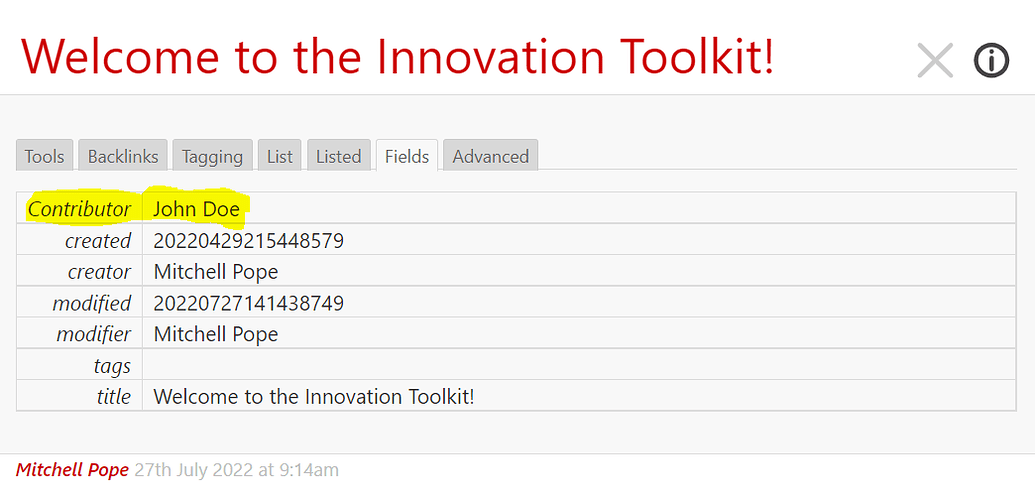
Task: Select the Contributor field name cell
Action: click(79, 208)
